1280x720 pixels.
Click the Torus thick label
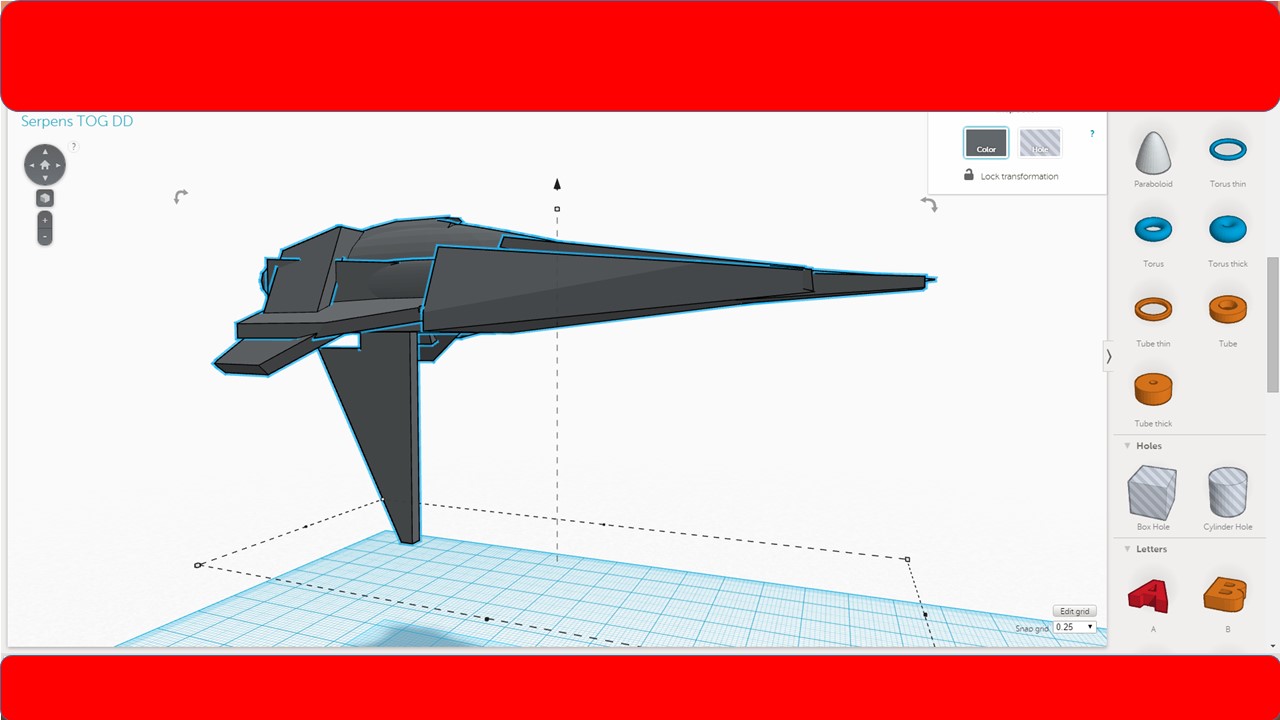coord(1228,264)
